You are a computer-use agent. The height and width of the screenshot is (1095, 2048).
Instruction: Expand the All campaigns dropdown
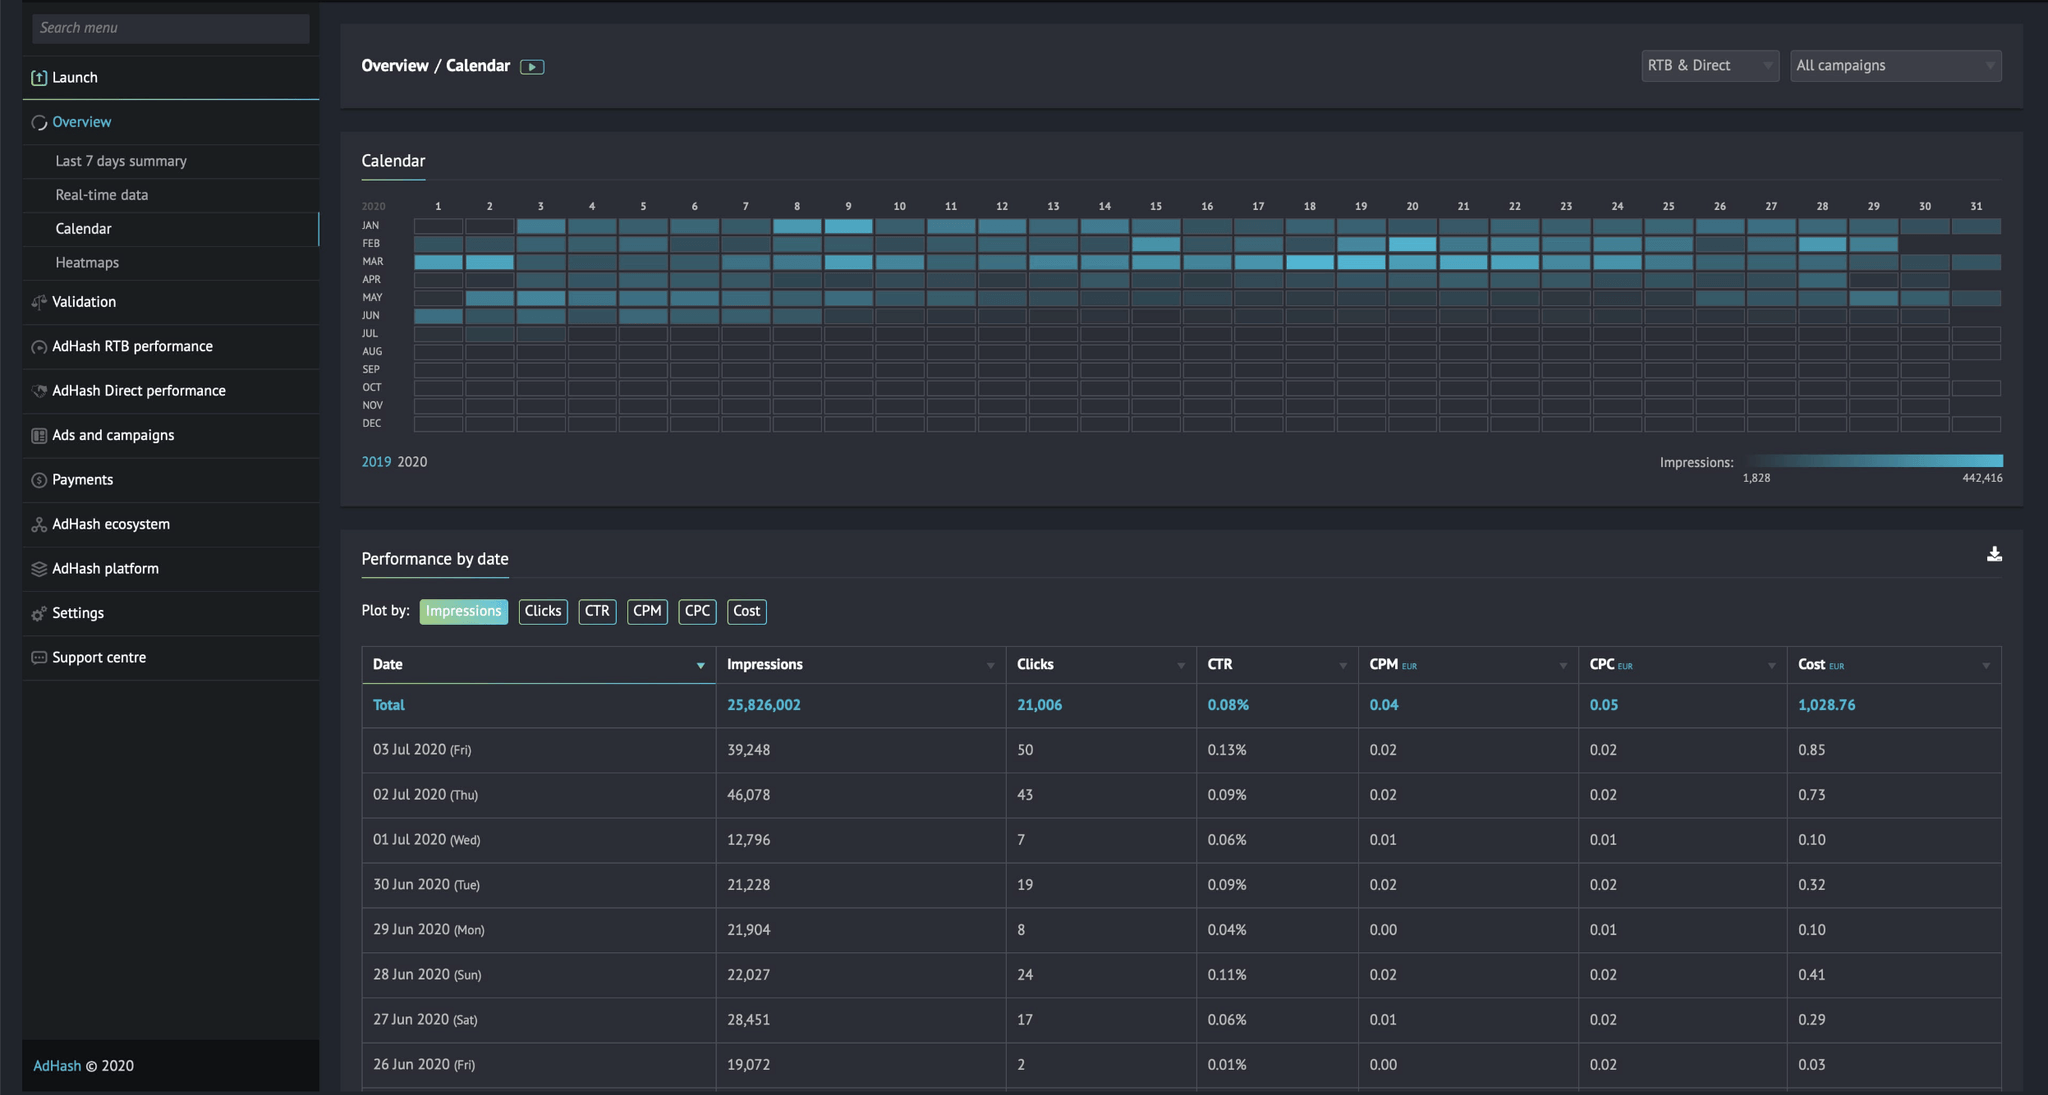1895,66
